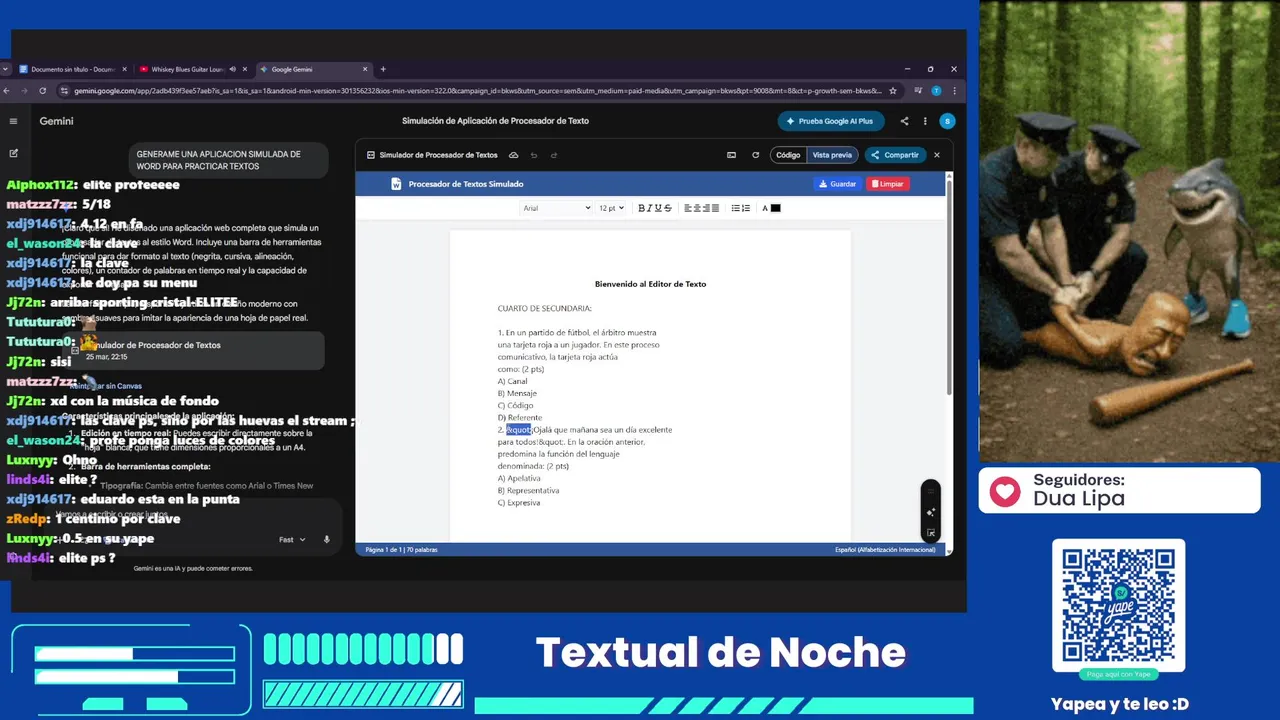Click the floating AI sparkle edit icon
The height and width of the screenshot is (720, 1280).
930,512
